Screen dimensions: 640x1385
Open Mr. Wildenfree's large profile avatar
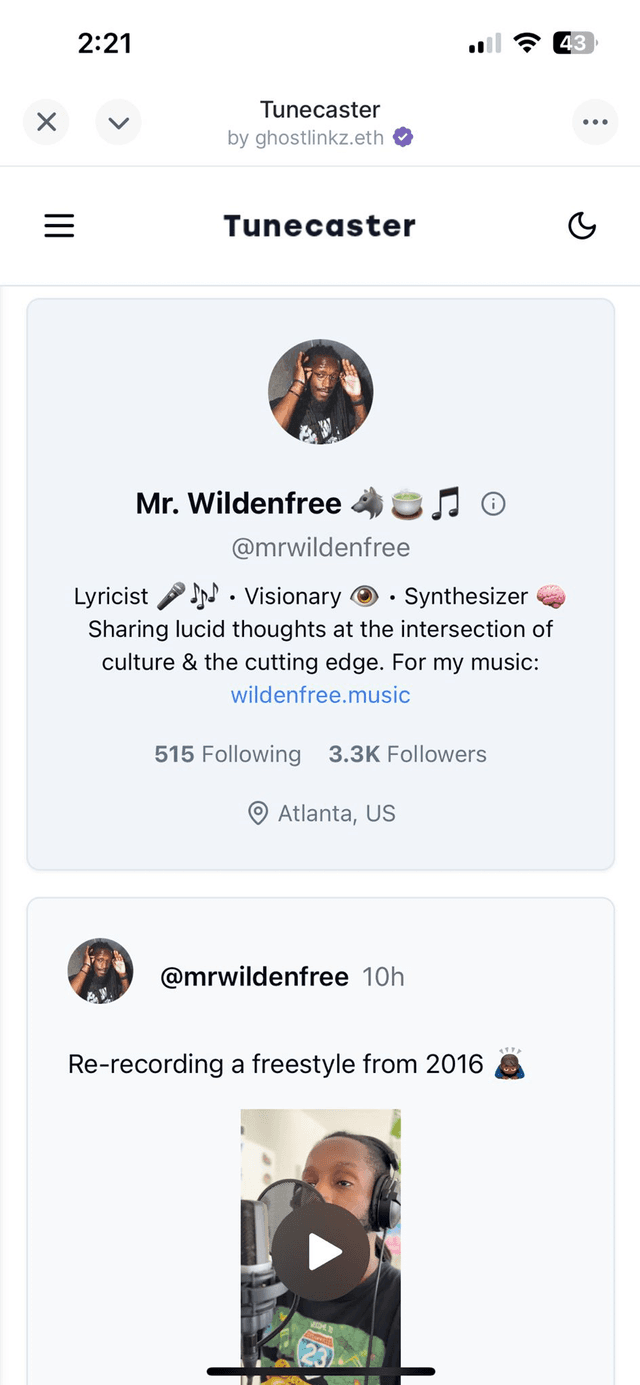320,391
